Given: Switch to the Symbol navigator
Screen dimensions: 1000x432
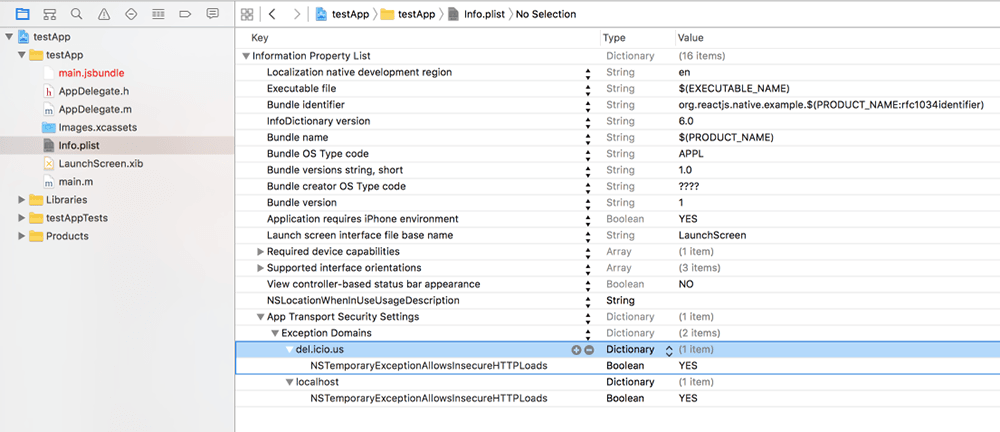Looking at the screenshot, I should click(50, 14).
